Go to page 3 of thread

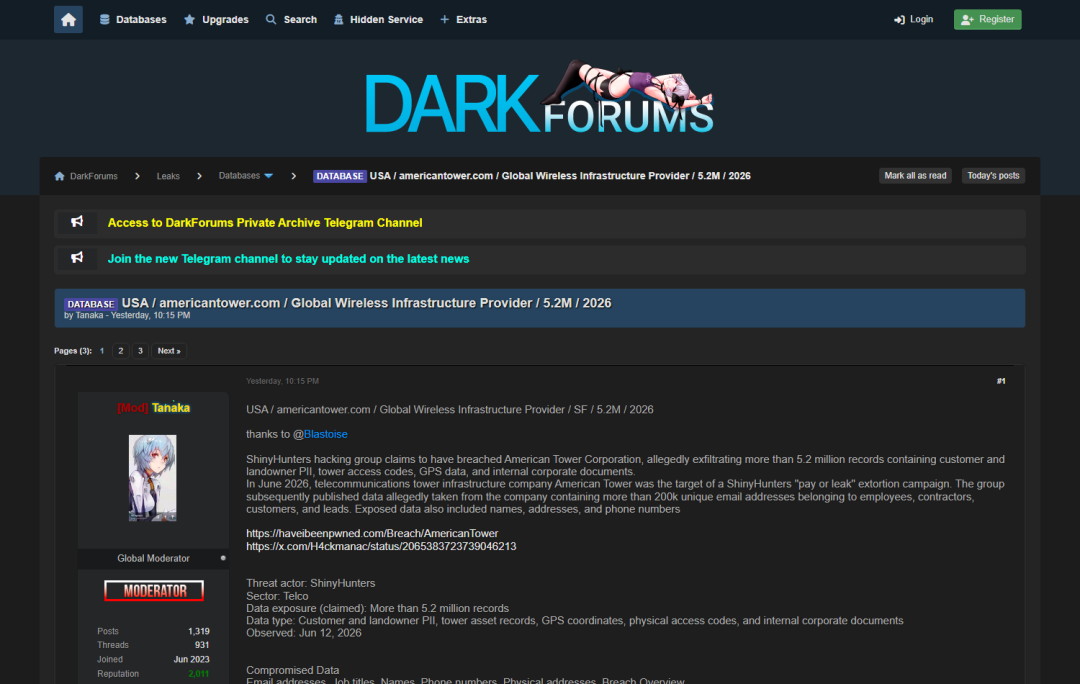140,351
